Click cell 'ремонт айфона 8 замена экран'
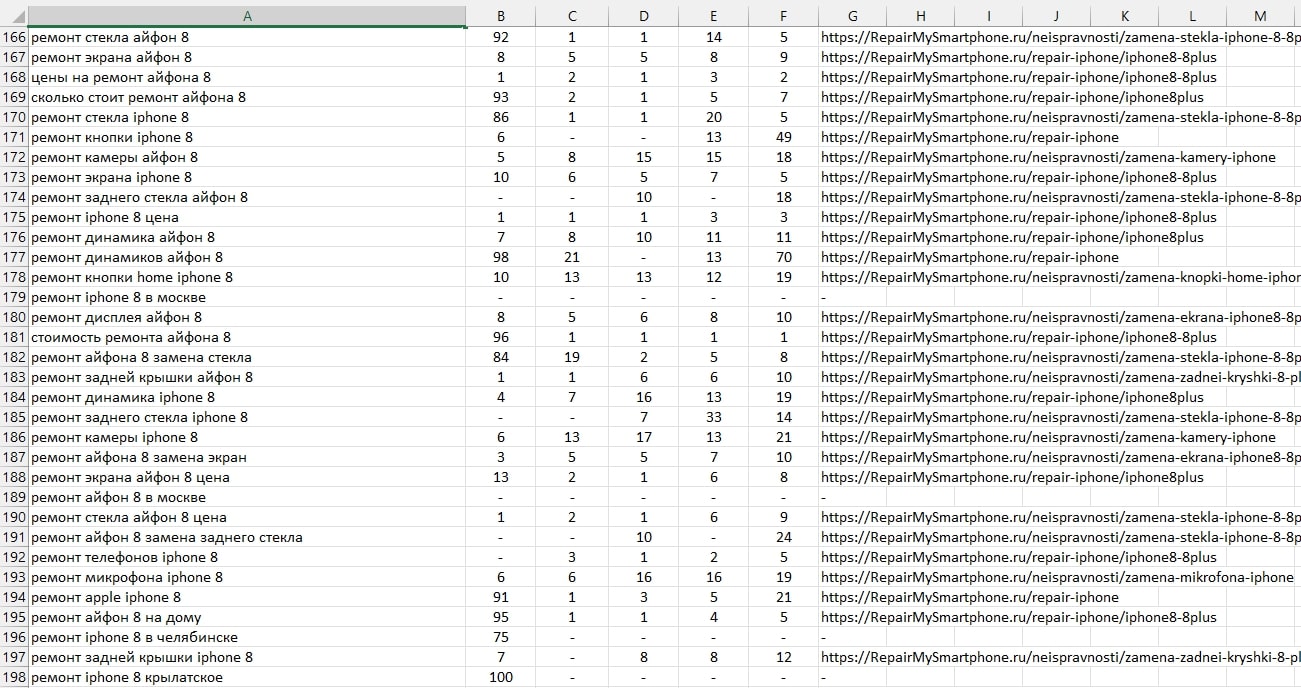The width and height of the screenshot is (1301, 688). click(x=247, y=457)
